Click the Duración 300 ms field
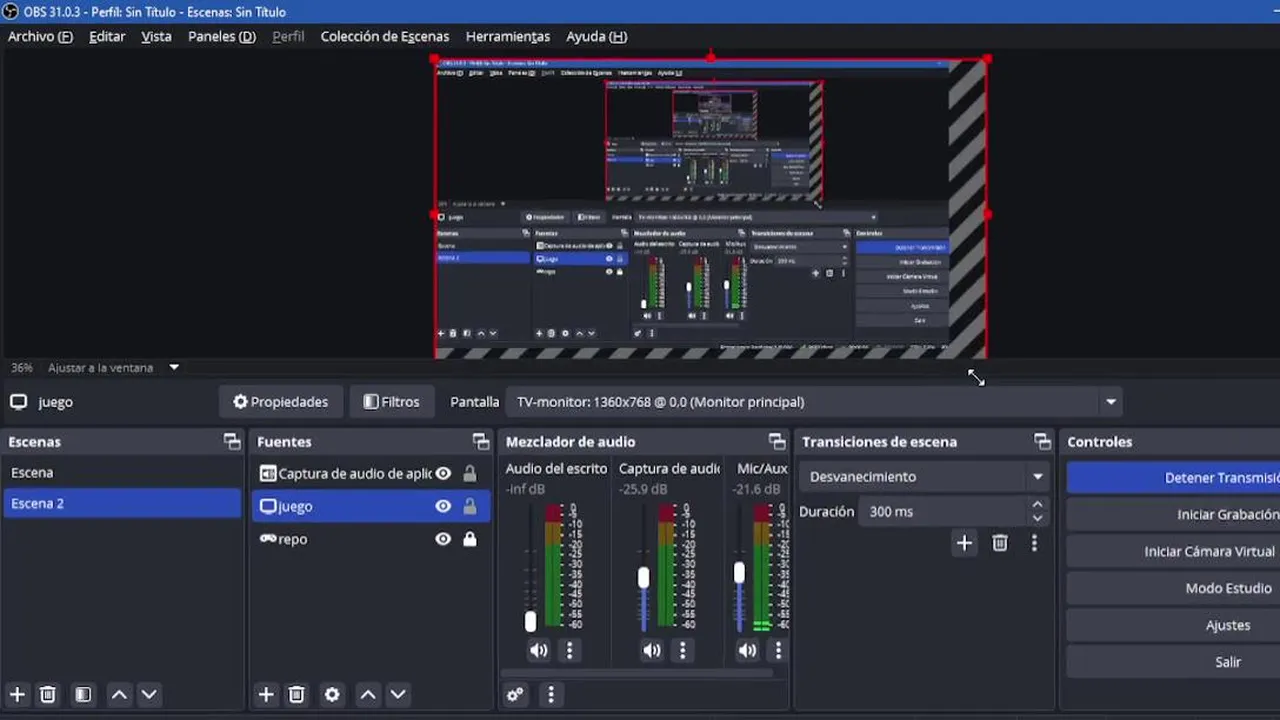 pos(942,511)
